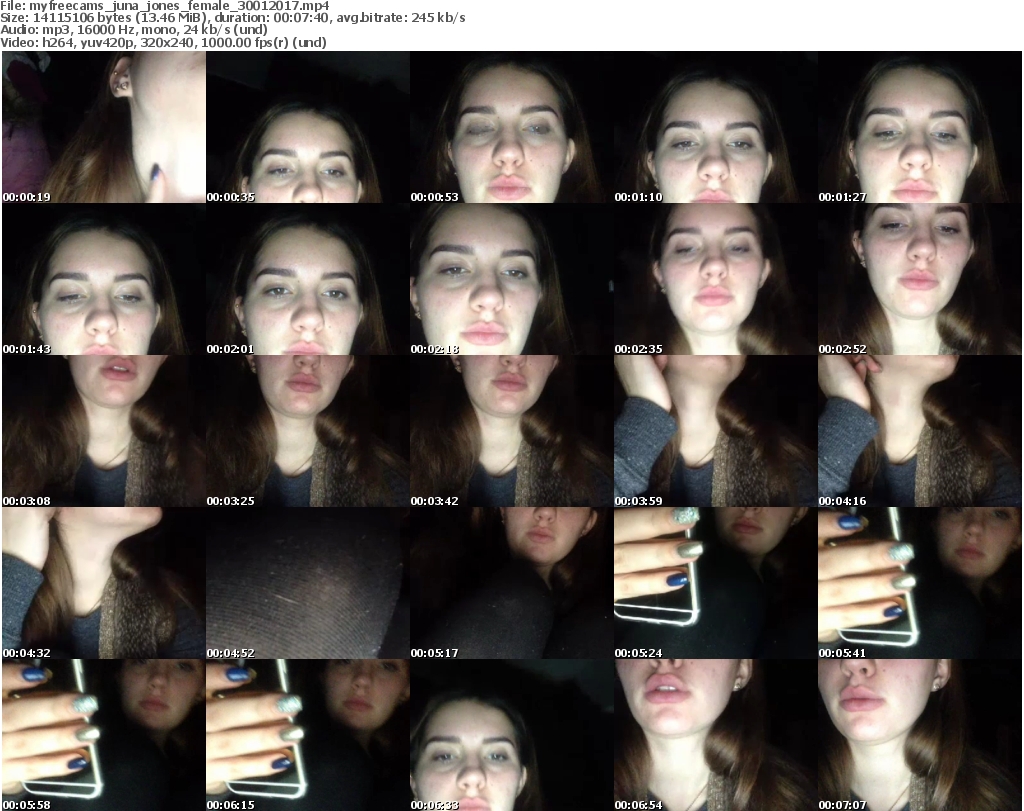Select the dark thumbnail stamped 00:04:52
1024x811 pixels.
tap(308, 583)
